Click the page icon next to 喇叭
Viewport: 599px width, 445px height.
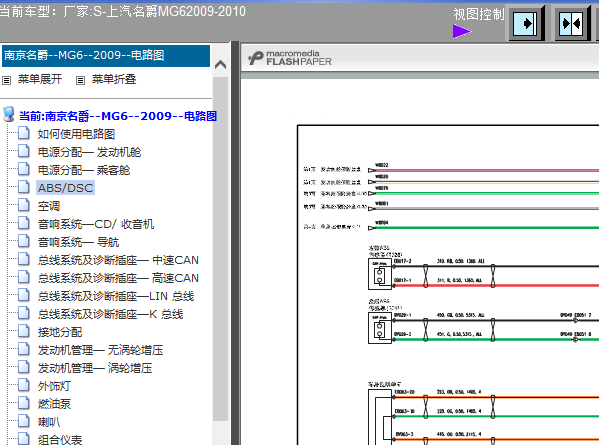(24, 420)
